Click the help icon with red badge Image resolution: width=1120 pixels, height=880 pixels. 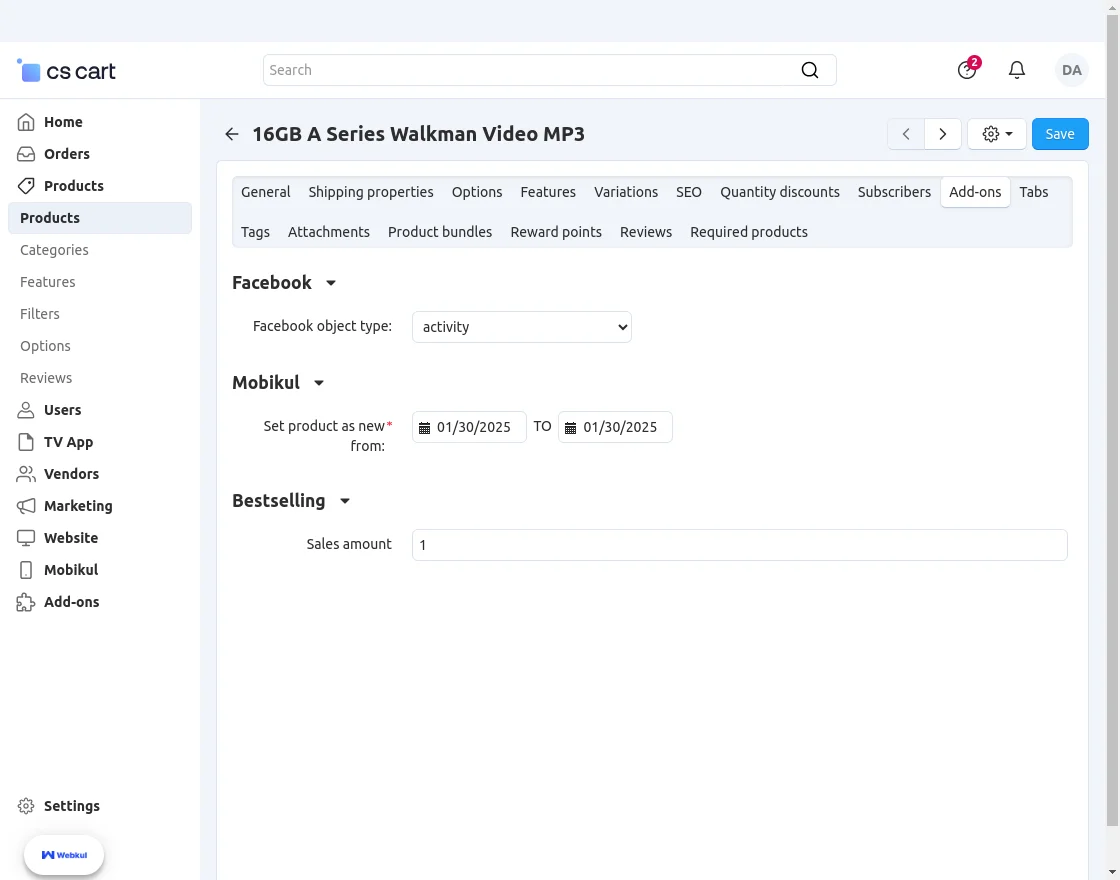[966, 70]
